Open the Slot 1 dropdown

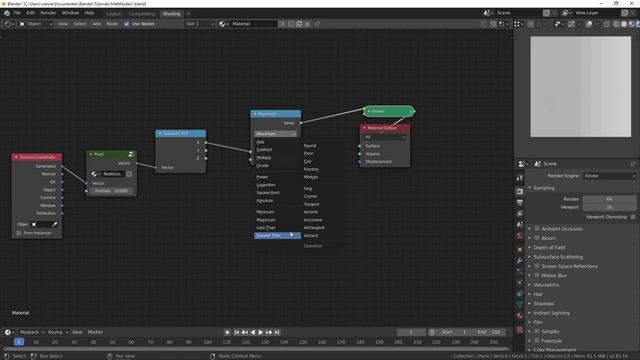tap(200, 24)
